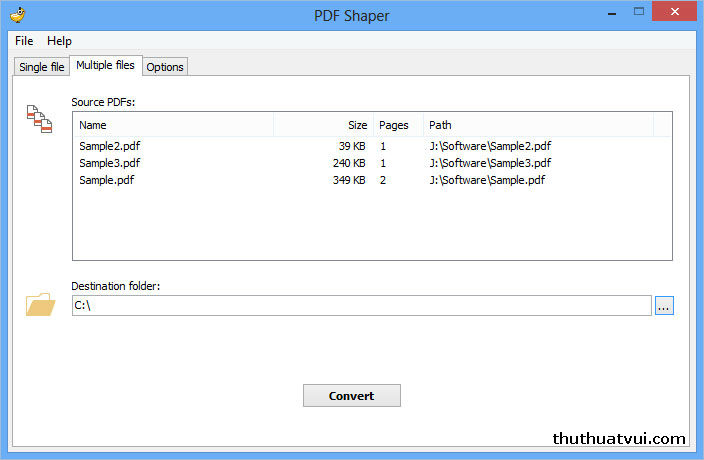This screenshot has height=460, width=704.
Task: Sort list by Size column header
Action: 323,125
